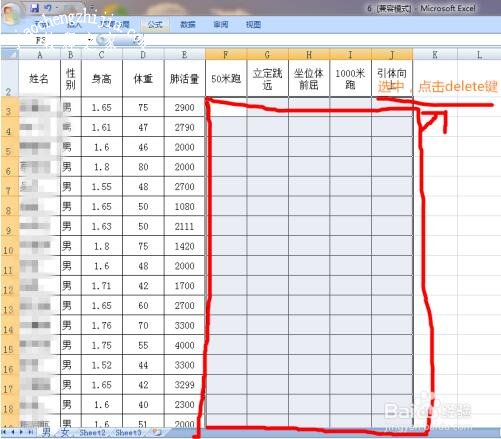The image size is (501, 439).
Task: Click the first-sheet navigation arrow
Action: pyautogui.click(x=5, y=432)
